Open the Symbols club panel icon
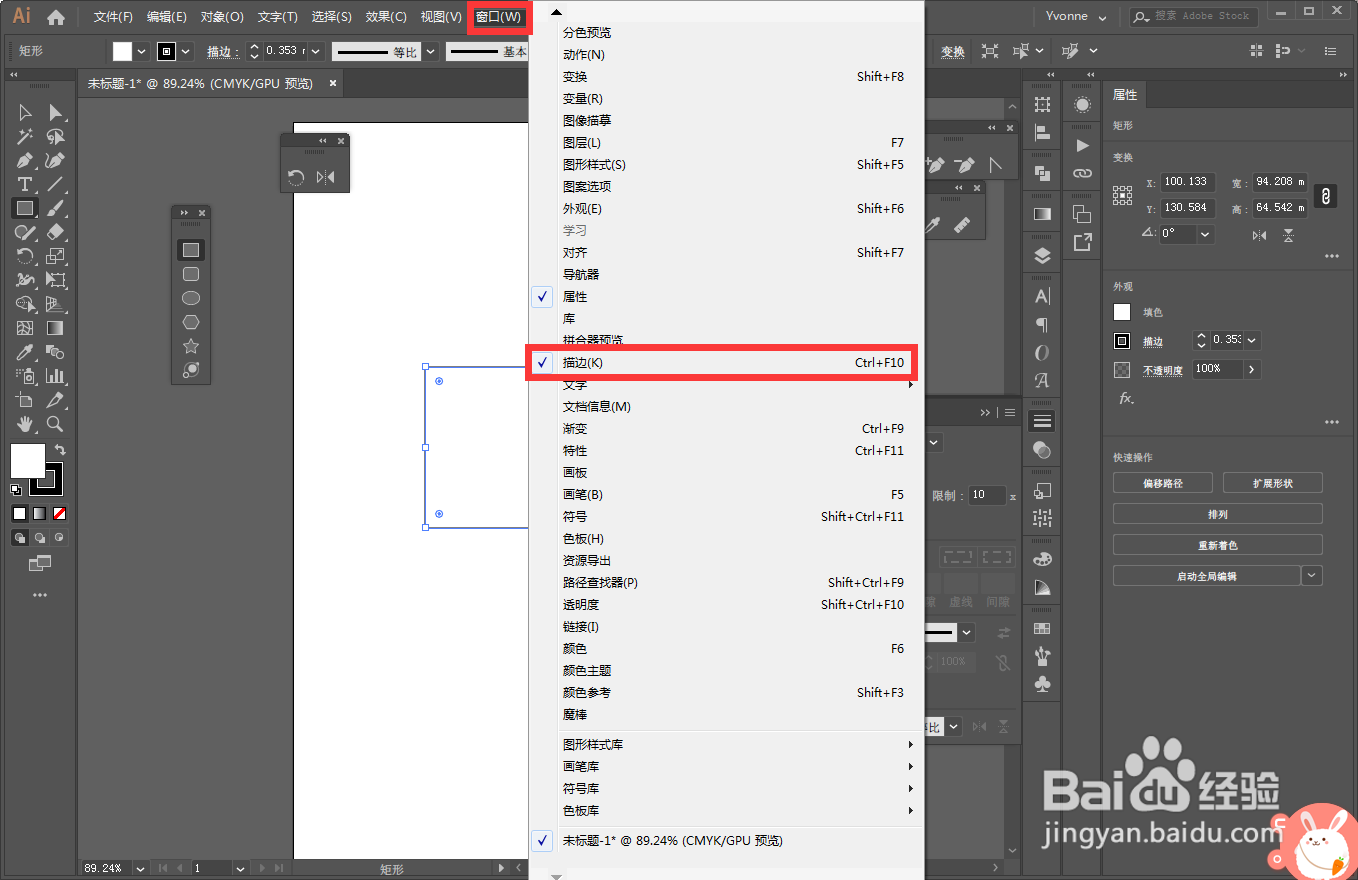 [1042, 684]
